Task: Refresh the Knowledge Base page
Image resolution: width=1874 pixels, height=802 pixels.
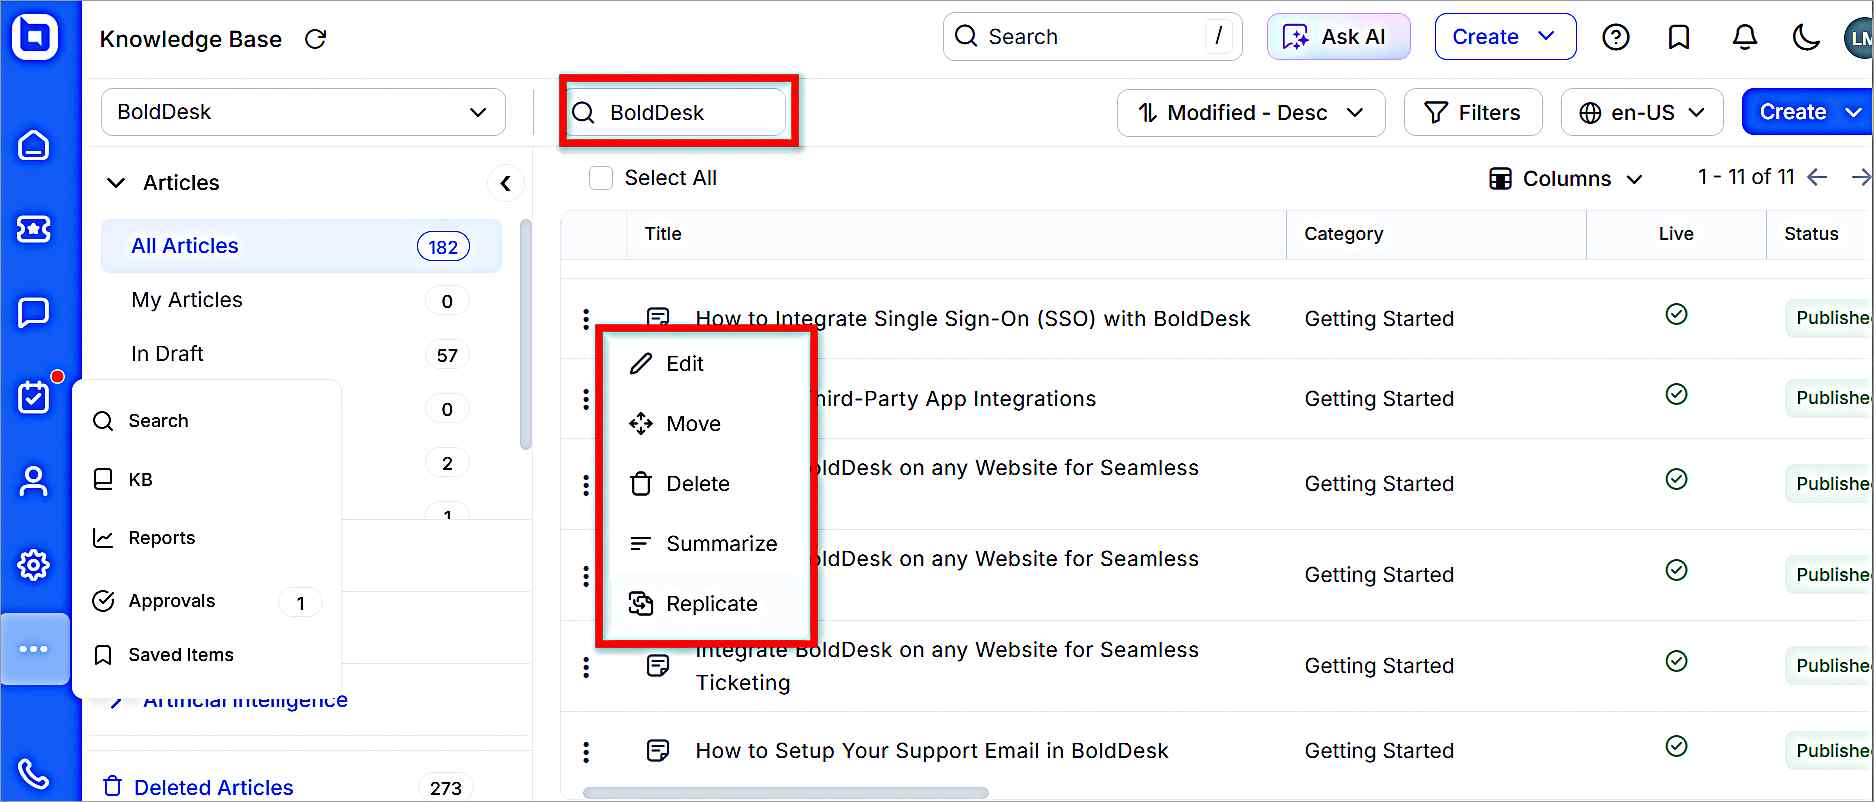Action: (x=316, y=39)
